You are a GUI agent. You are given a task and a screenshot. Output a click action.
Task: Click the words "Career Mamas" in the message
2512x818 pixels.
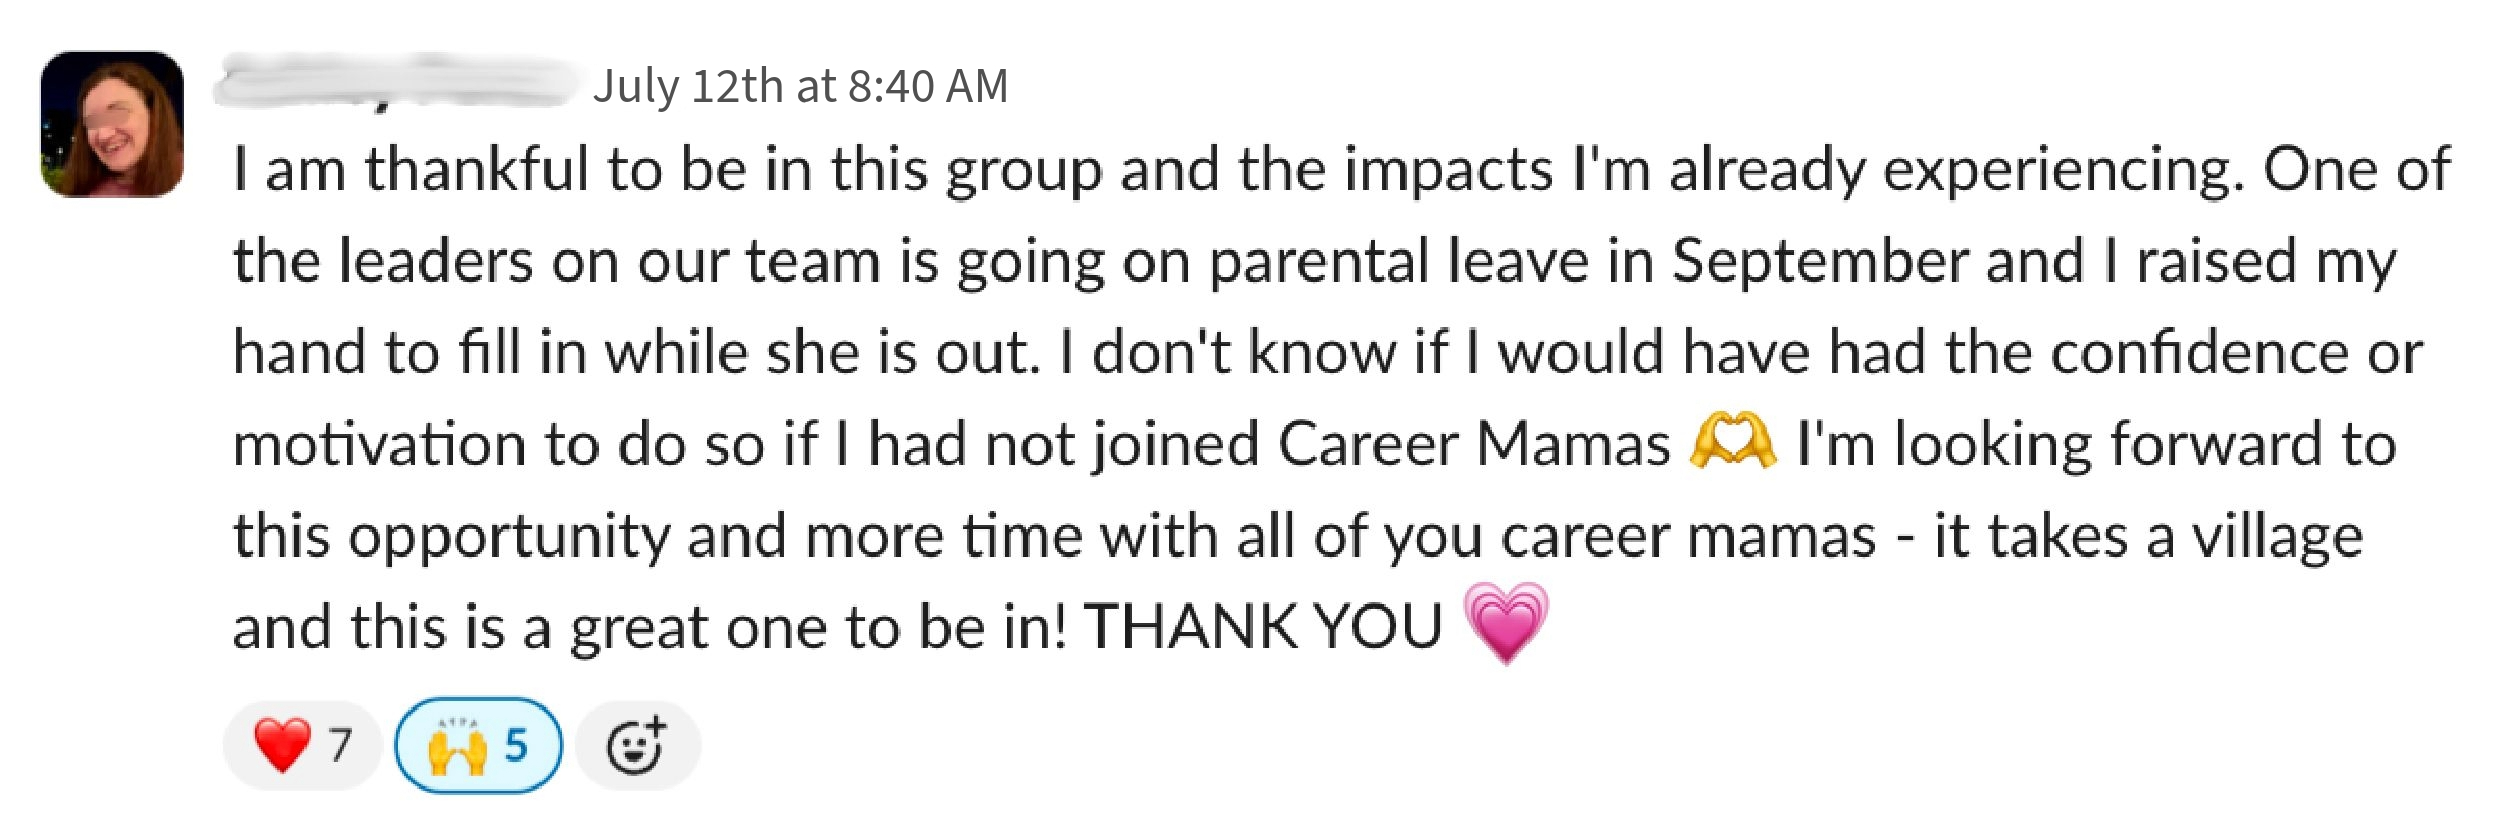[1473, 444]
